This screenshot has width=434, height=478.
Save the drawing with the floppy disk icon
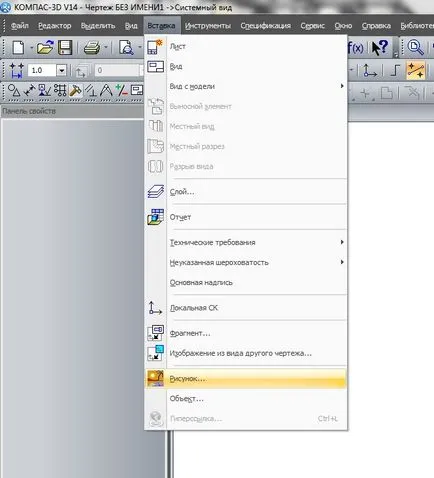65,47
